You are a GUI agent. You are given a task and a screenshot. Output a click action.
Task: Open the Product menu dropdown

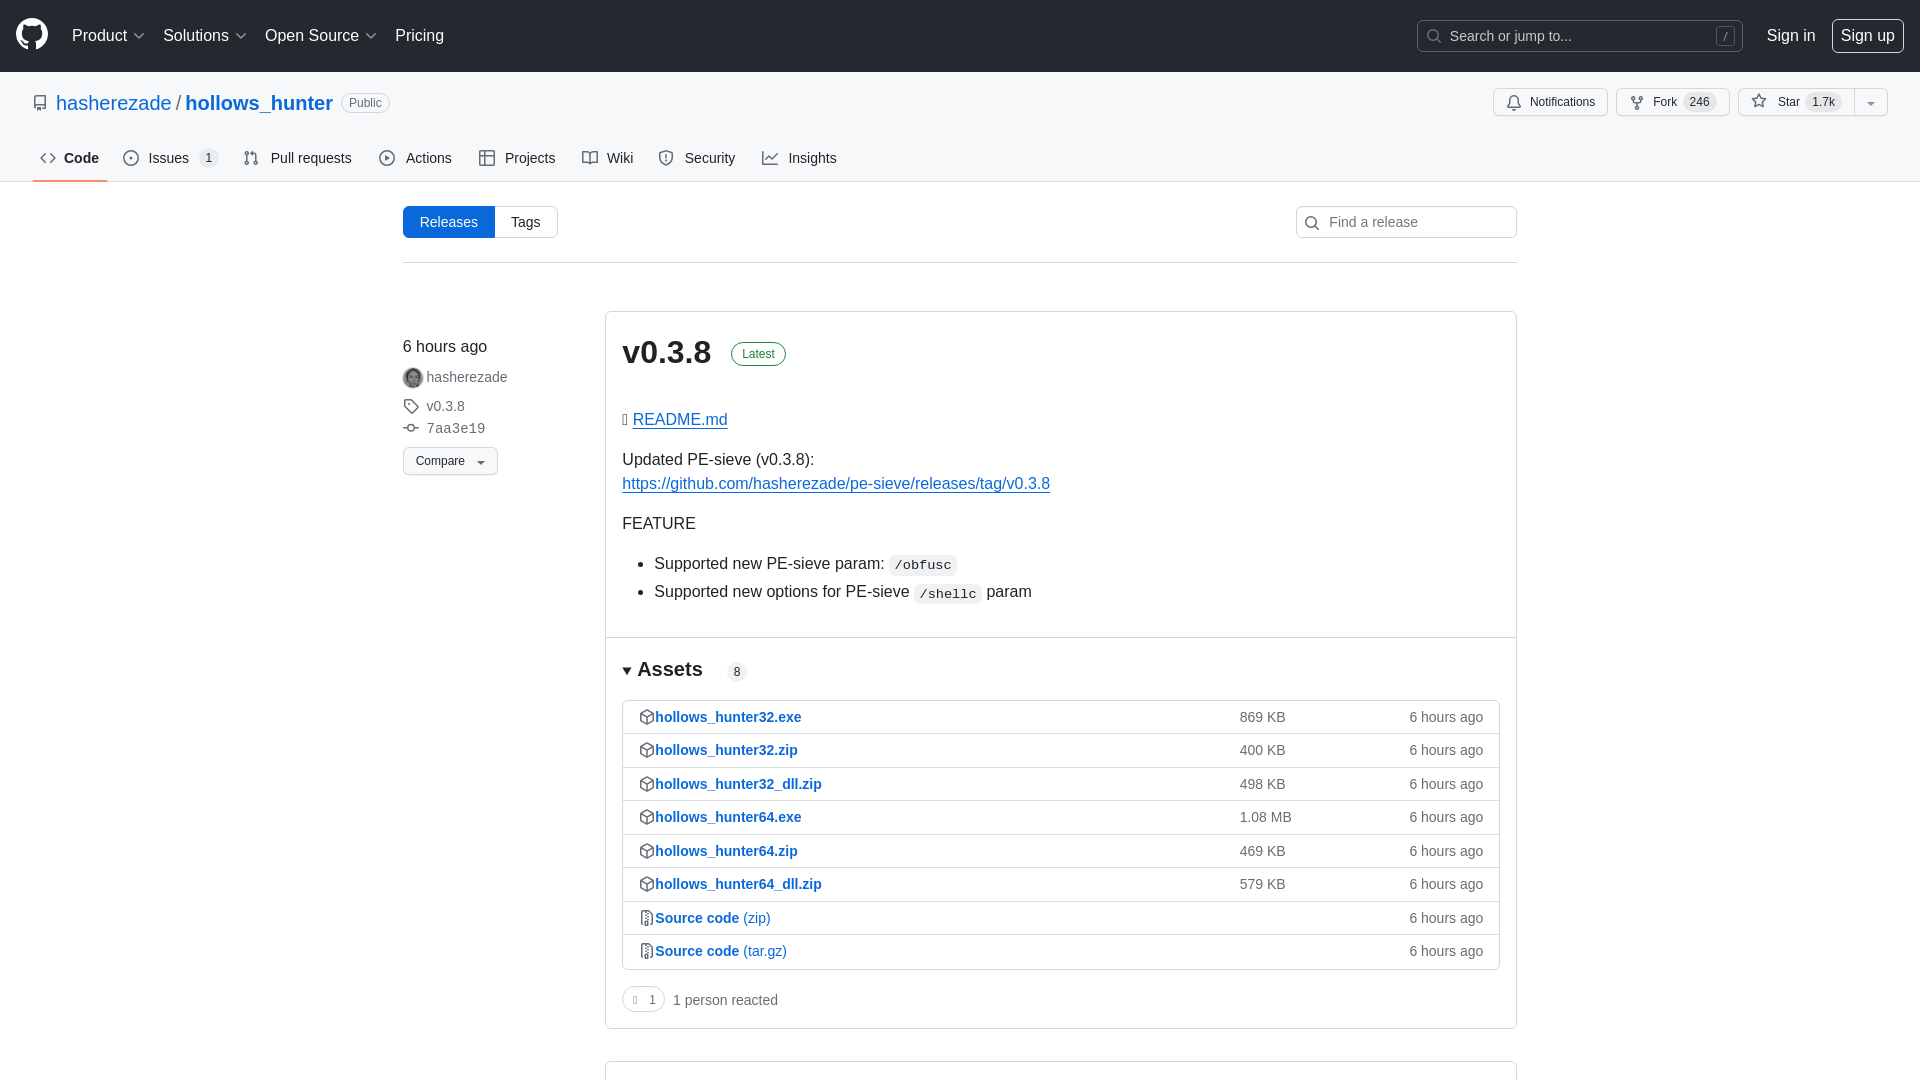[108, 36]
